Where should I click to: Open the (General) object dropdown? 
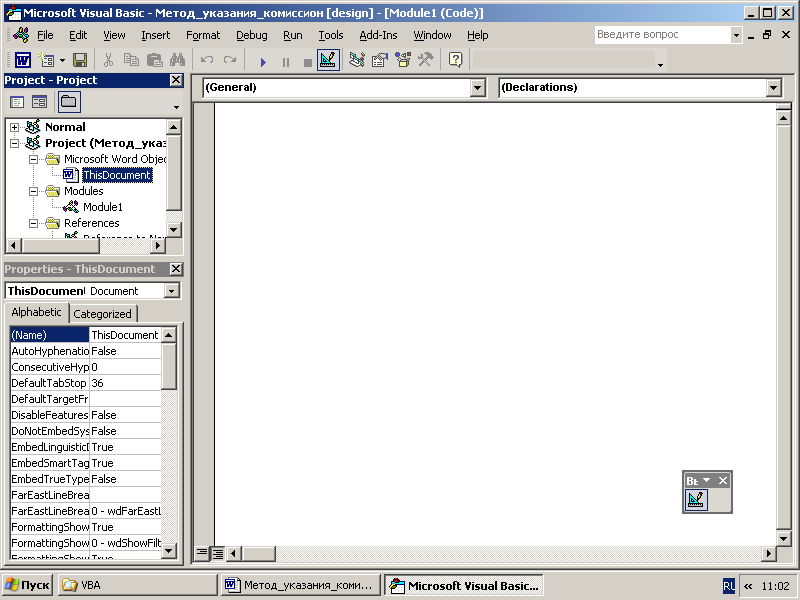(477, 88)
